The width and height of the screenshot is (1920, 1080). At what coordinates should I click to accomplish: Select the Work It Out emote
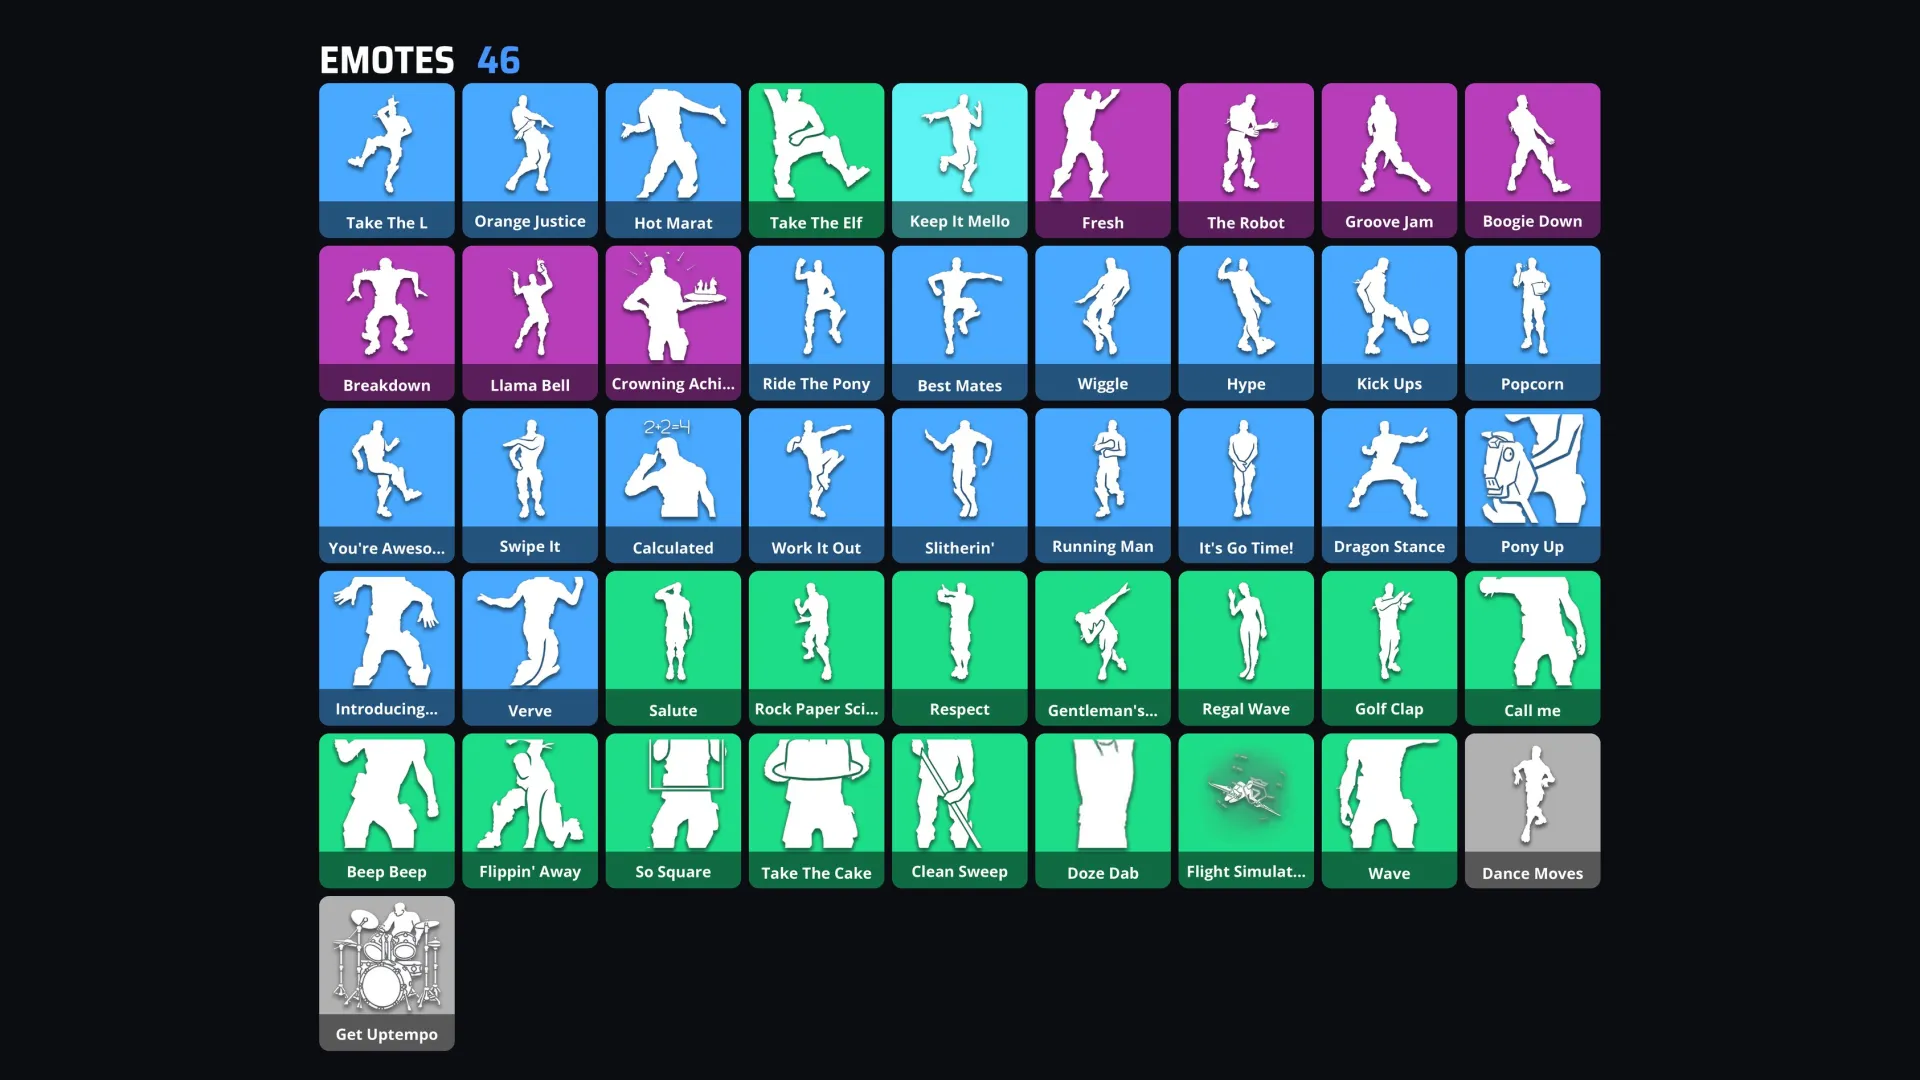pos(816,486)
